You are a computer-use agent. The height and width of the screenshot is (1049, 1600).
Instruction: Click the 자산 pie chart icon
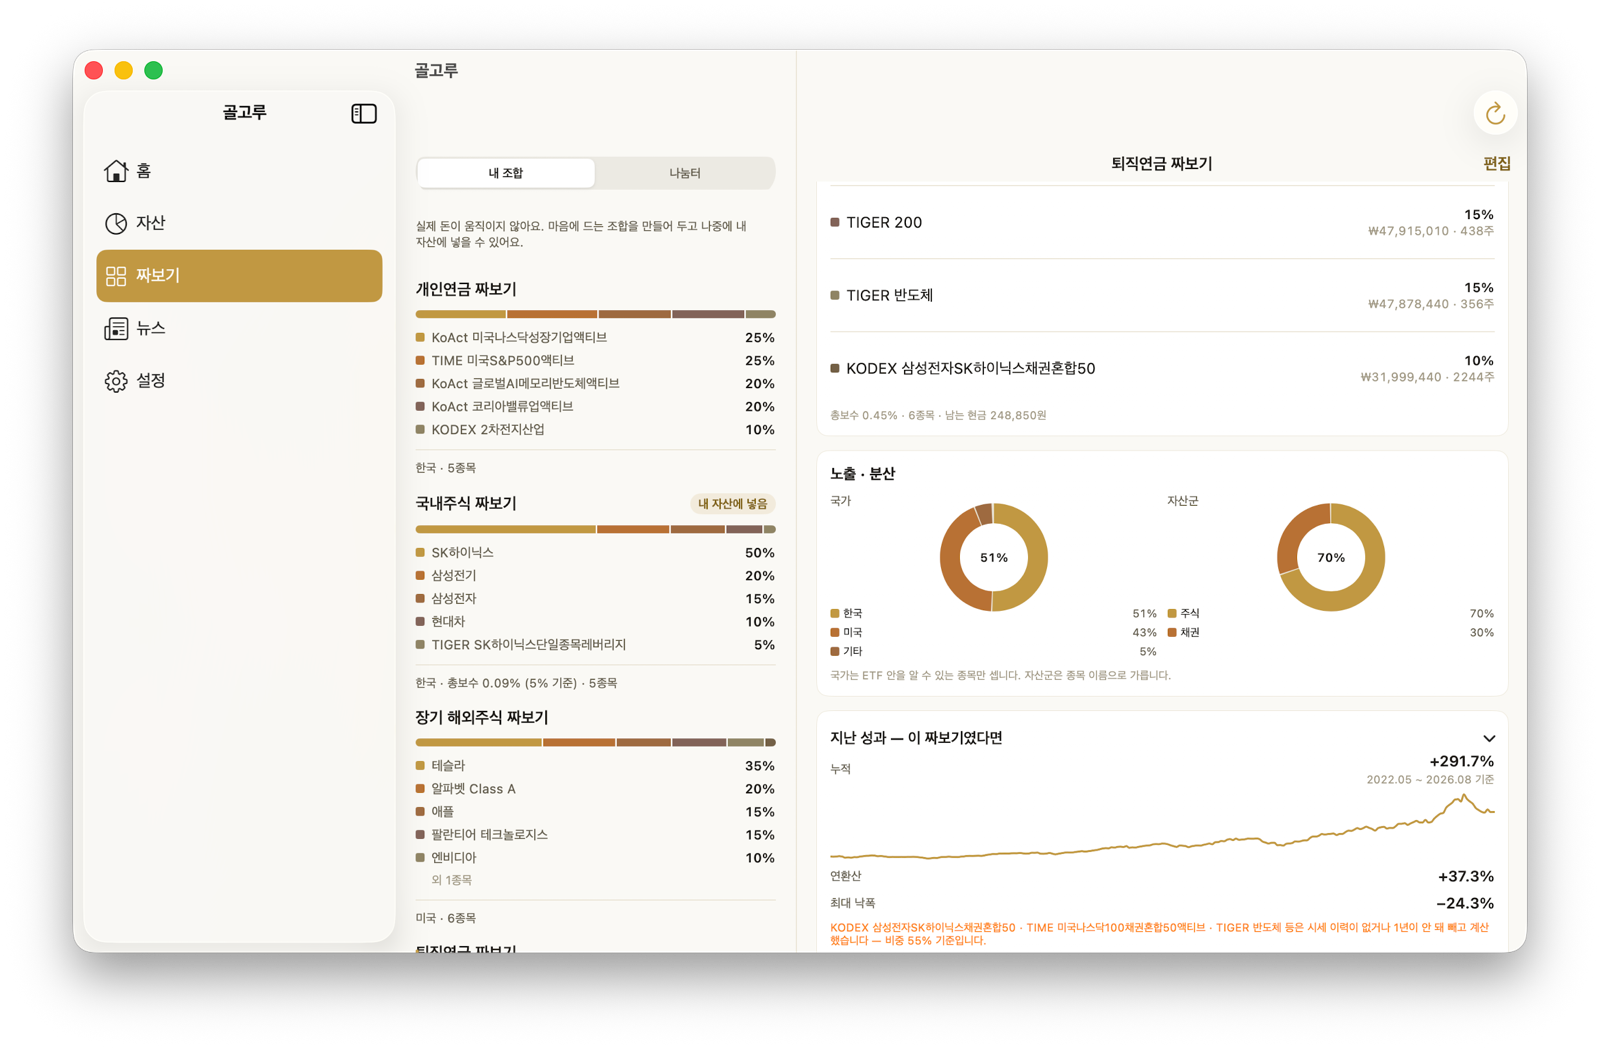click(116, 223)
